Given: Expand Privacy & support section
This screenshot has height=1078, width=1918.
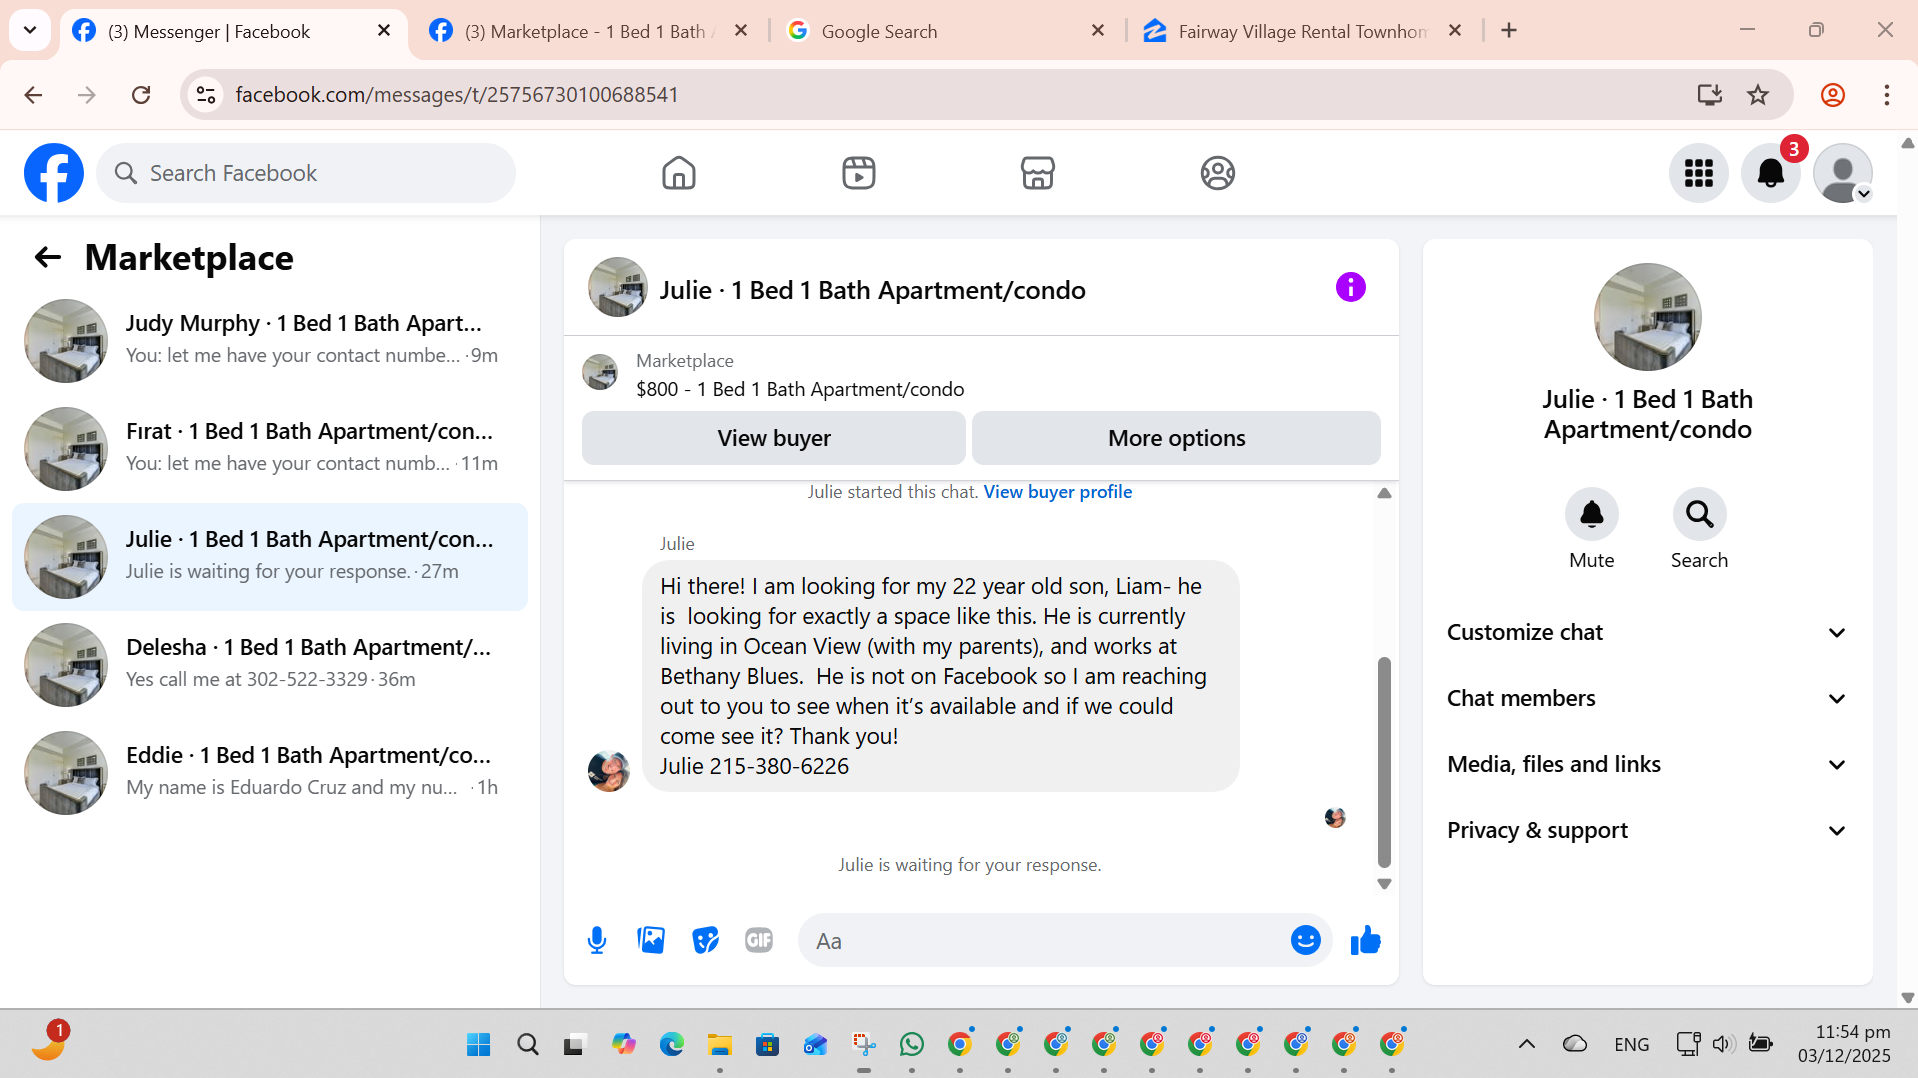Looking at the screenshot, I should point(1647,830).
